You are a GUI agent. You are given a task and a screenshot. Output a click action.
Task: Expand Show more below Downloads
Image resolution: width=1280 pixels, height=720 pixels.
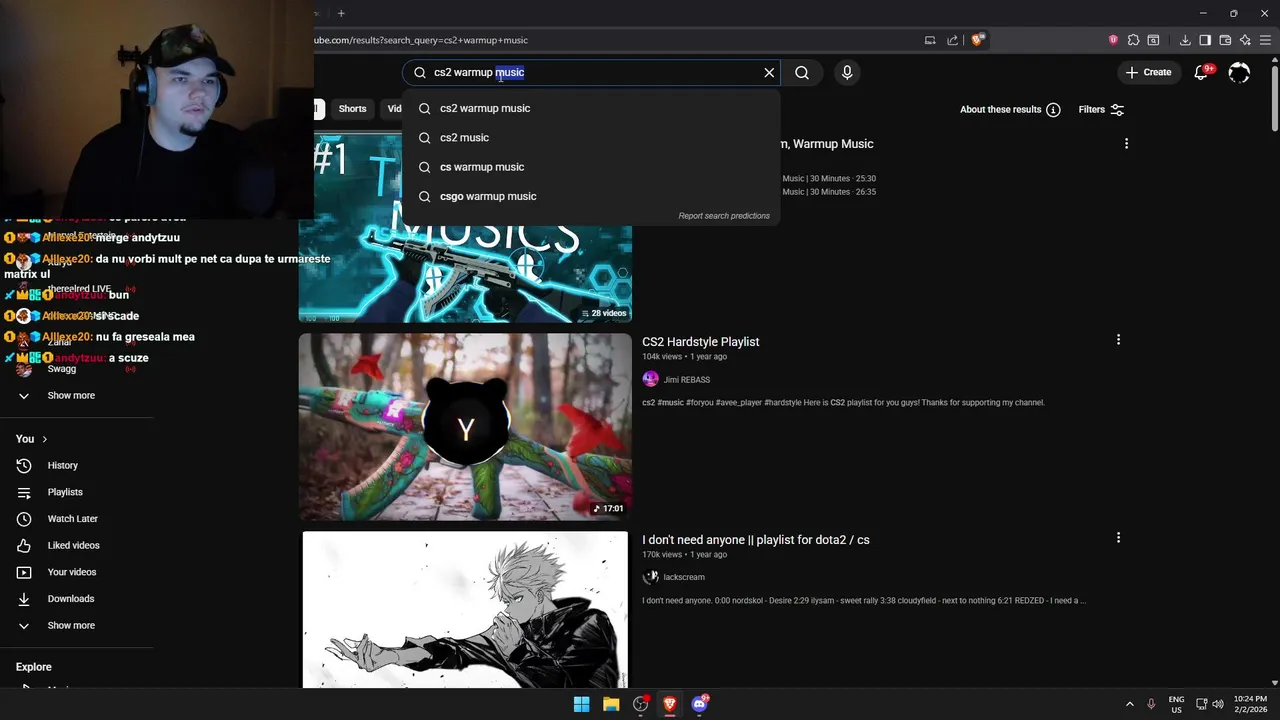coord(71,625)
